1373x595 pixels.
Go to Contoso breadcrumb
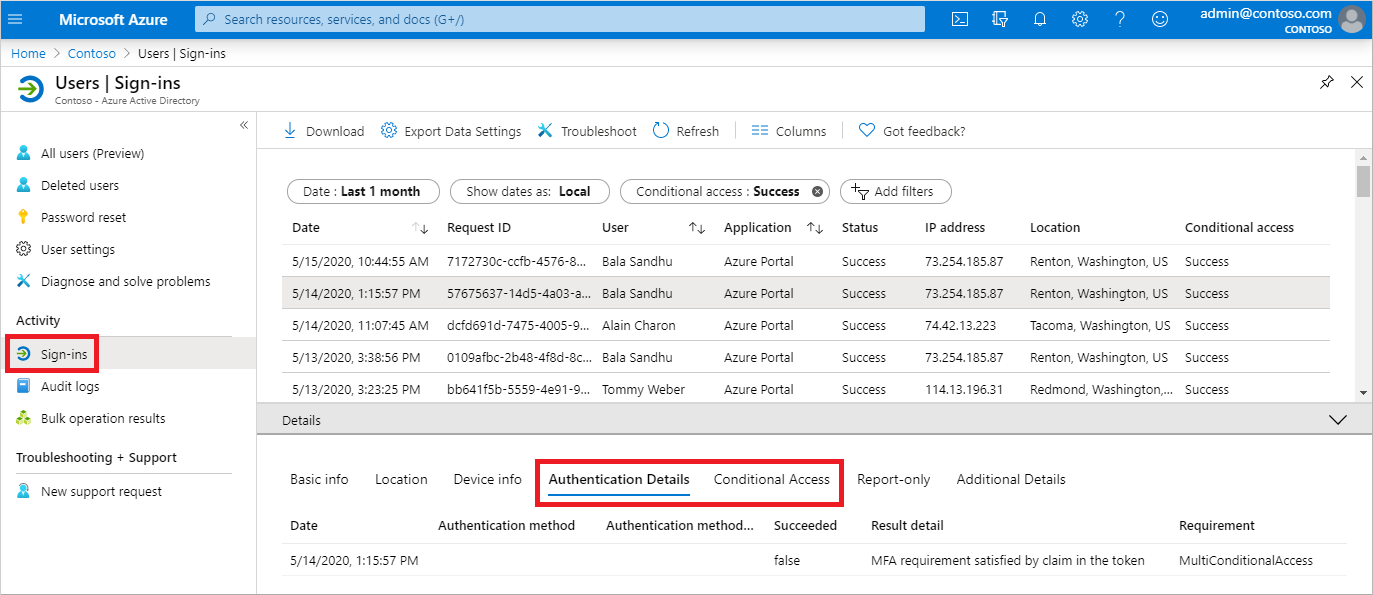coord(92,53)
